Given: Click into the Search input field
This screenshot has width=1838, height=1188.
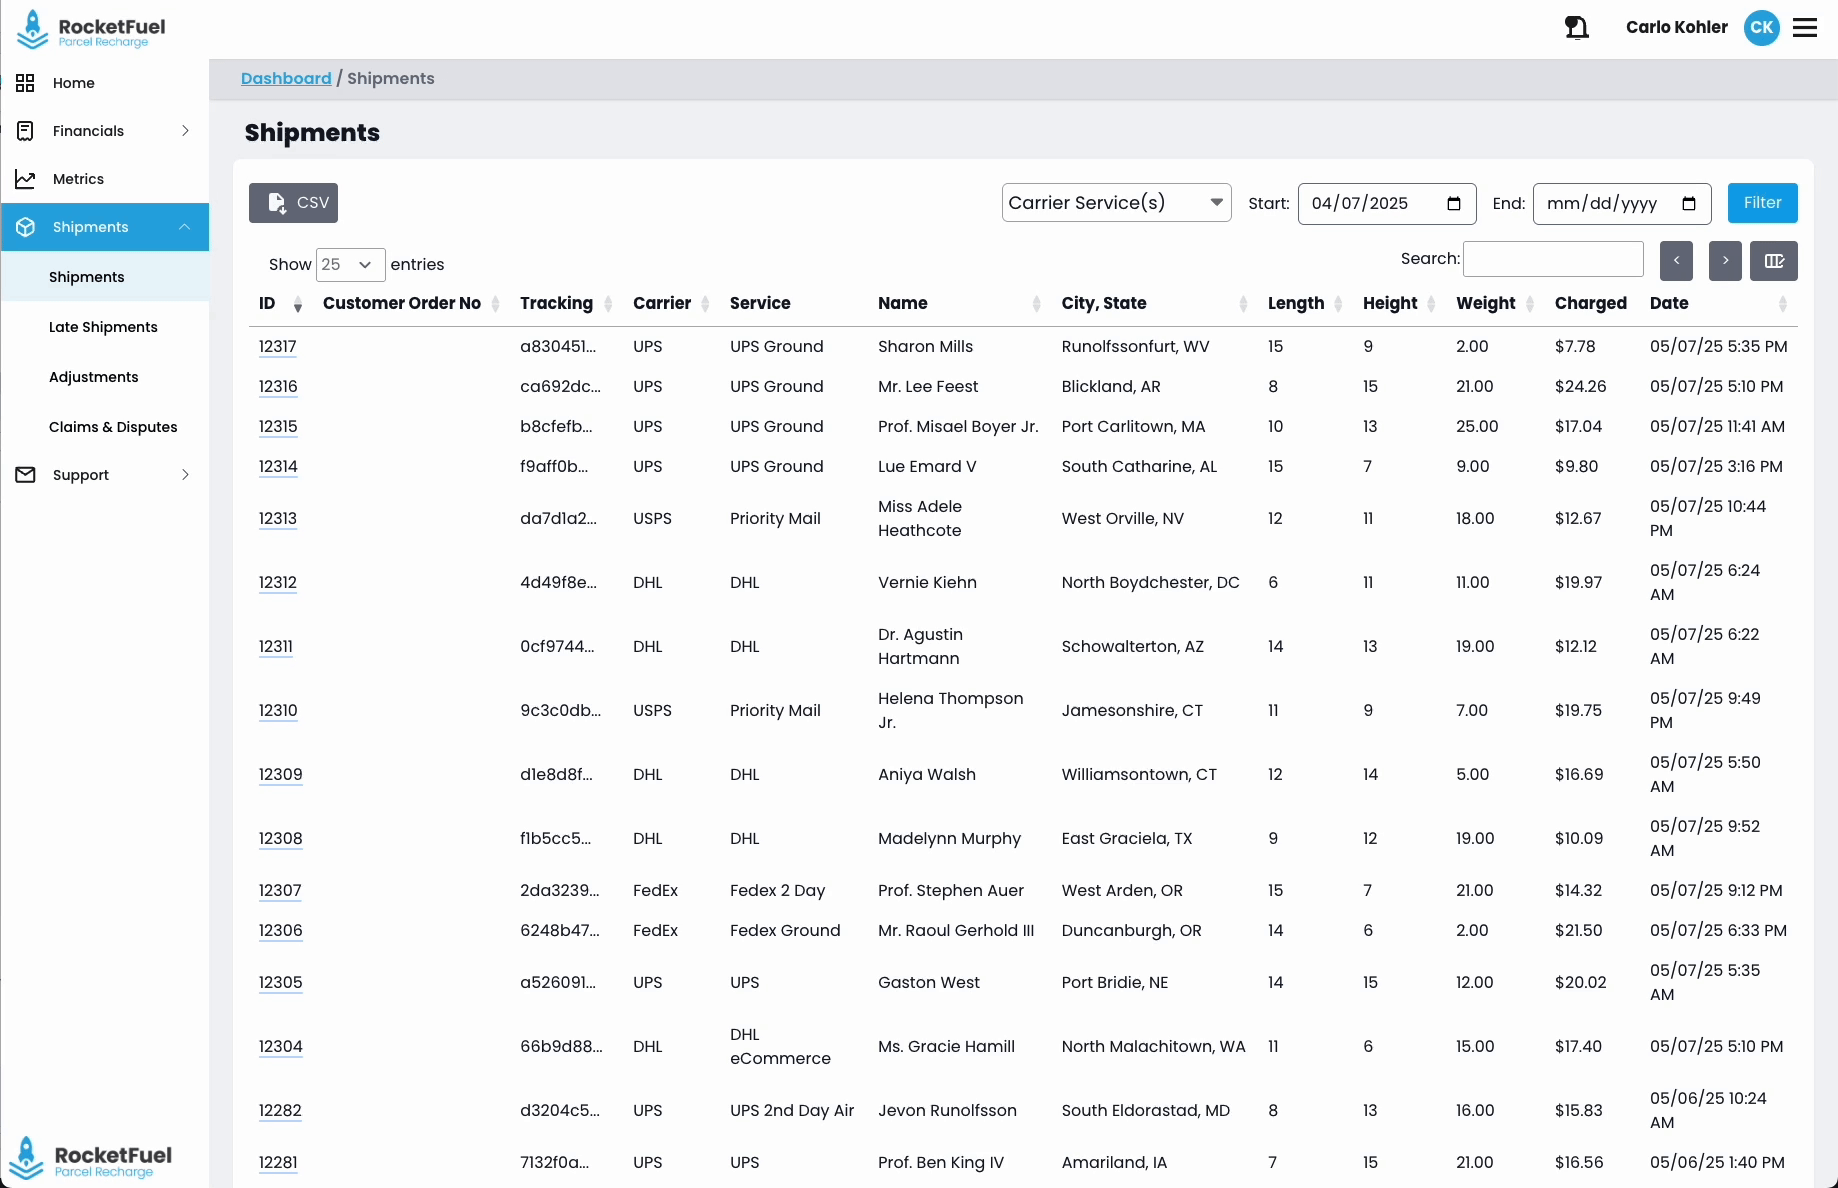Looking at the screenshot, I should click(x=1552, y=259).
